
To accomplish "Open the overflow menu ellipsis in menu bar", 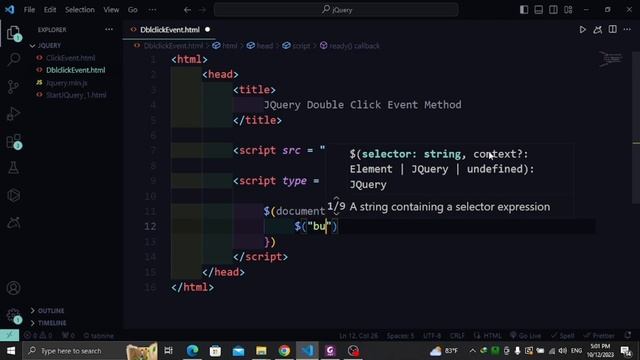I will (x=152, y=10).
